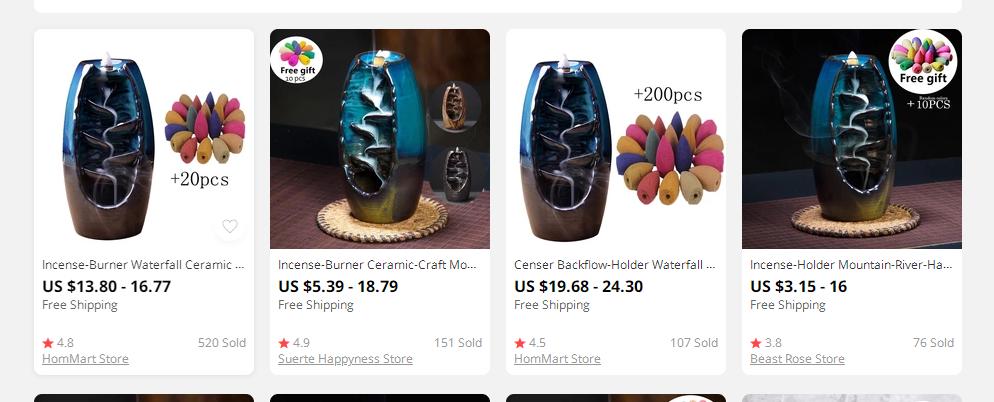Screen dimensions: 994x402
Task: Open Incense-Burner Waterfall Ceramic product title
Action: point(143,265)
